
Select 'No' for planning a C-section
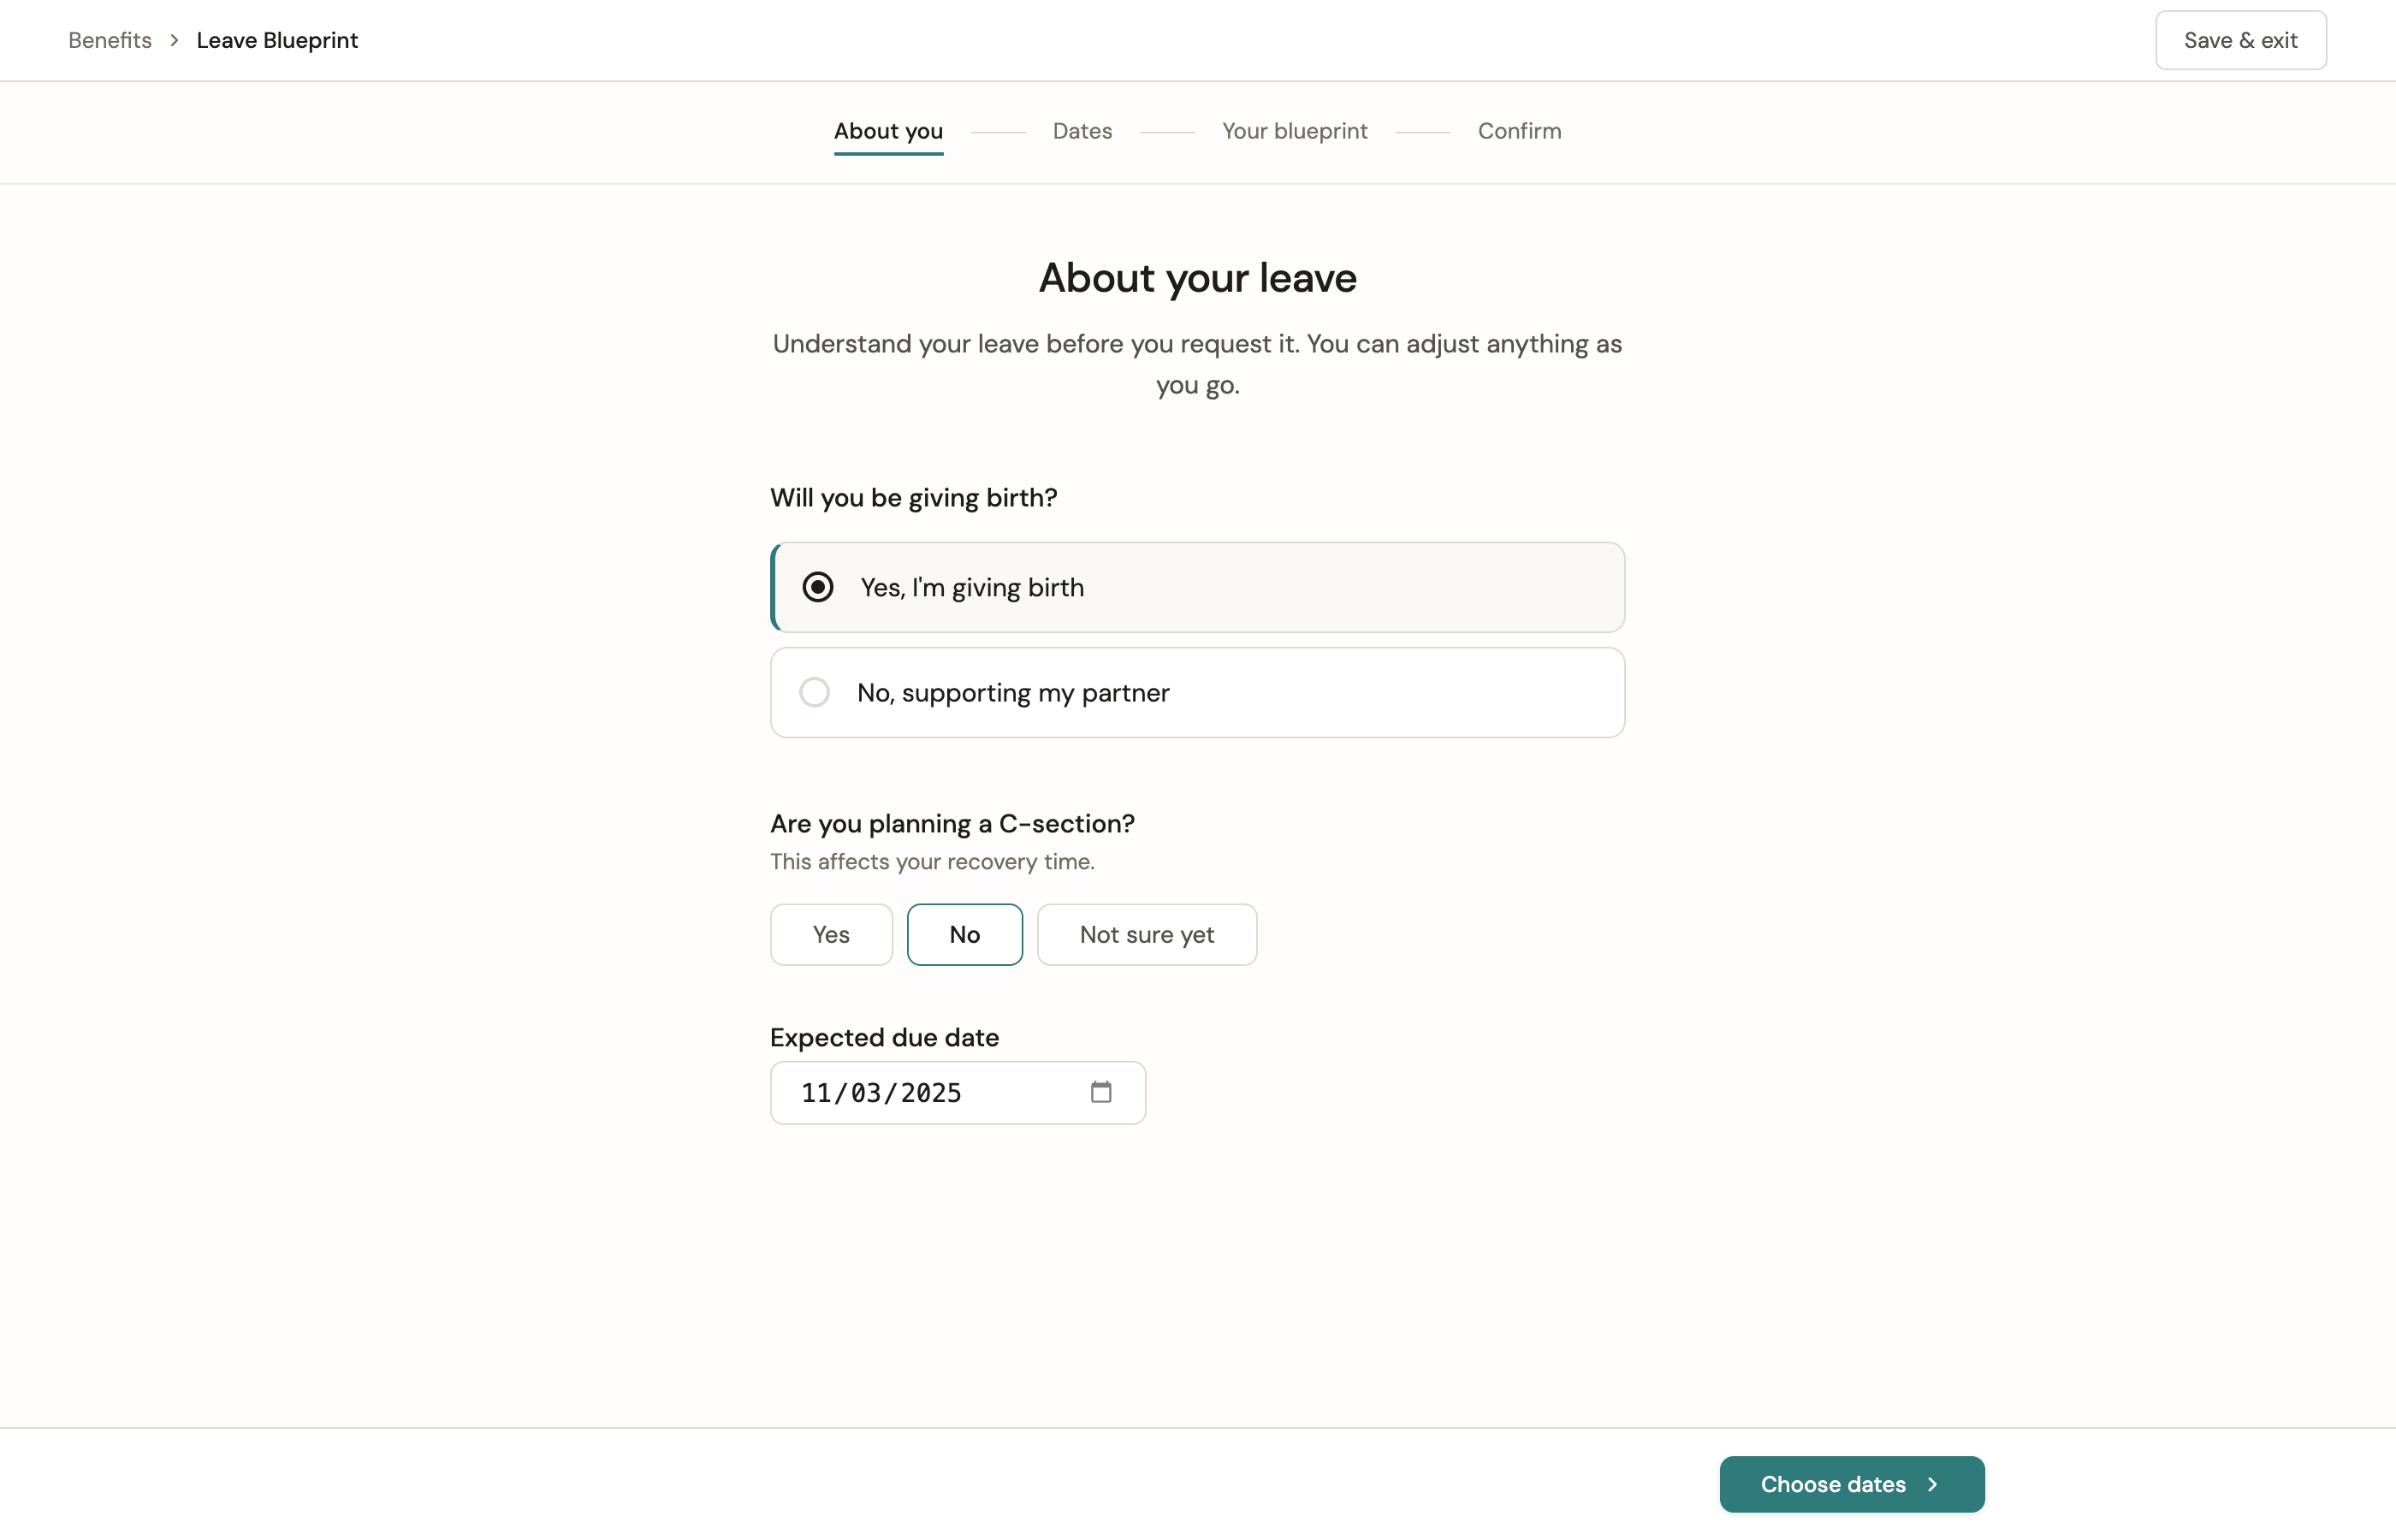coord(964,934)
